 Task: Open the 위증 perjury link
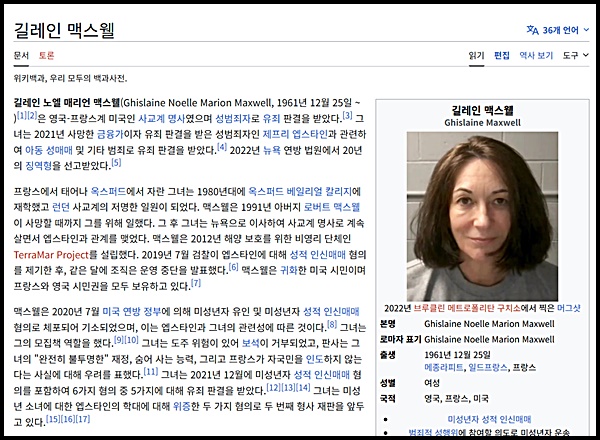[x=181, y=406]
